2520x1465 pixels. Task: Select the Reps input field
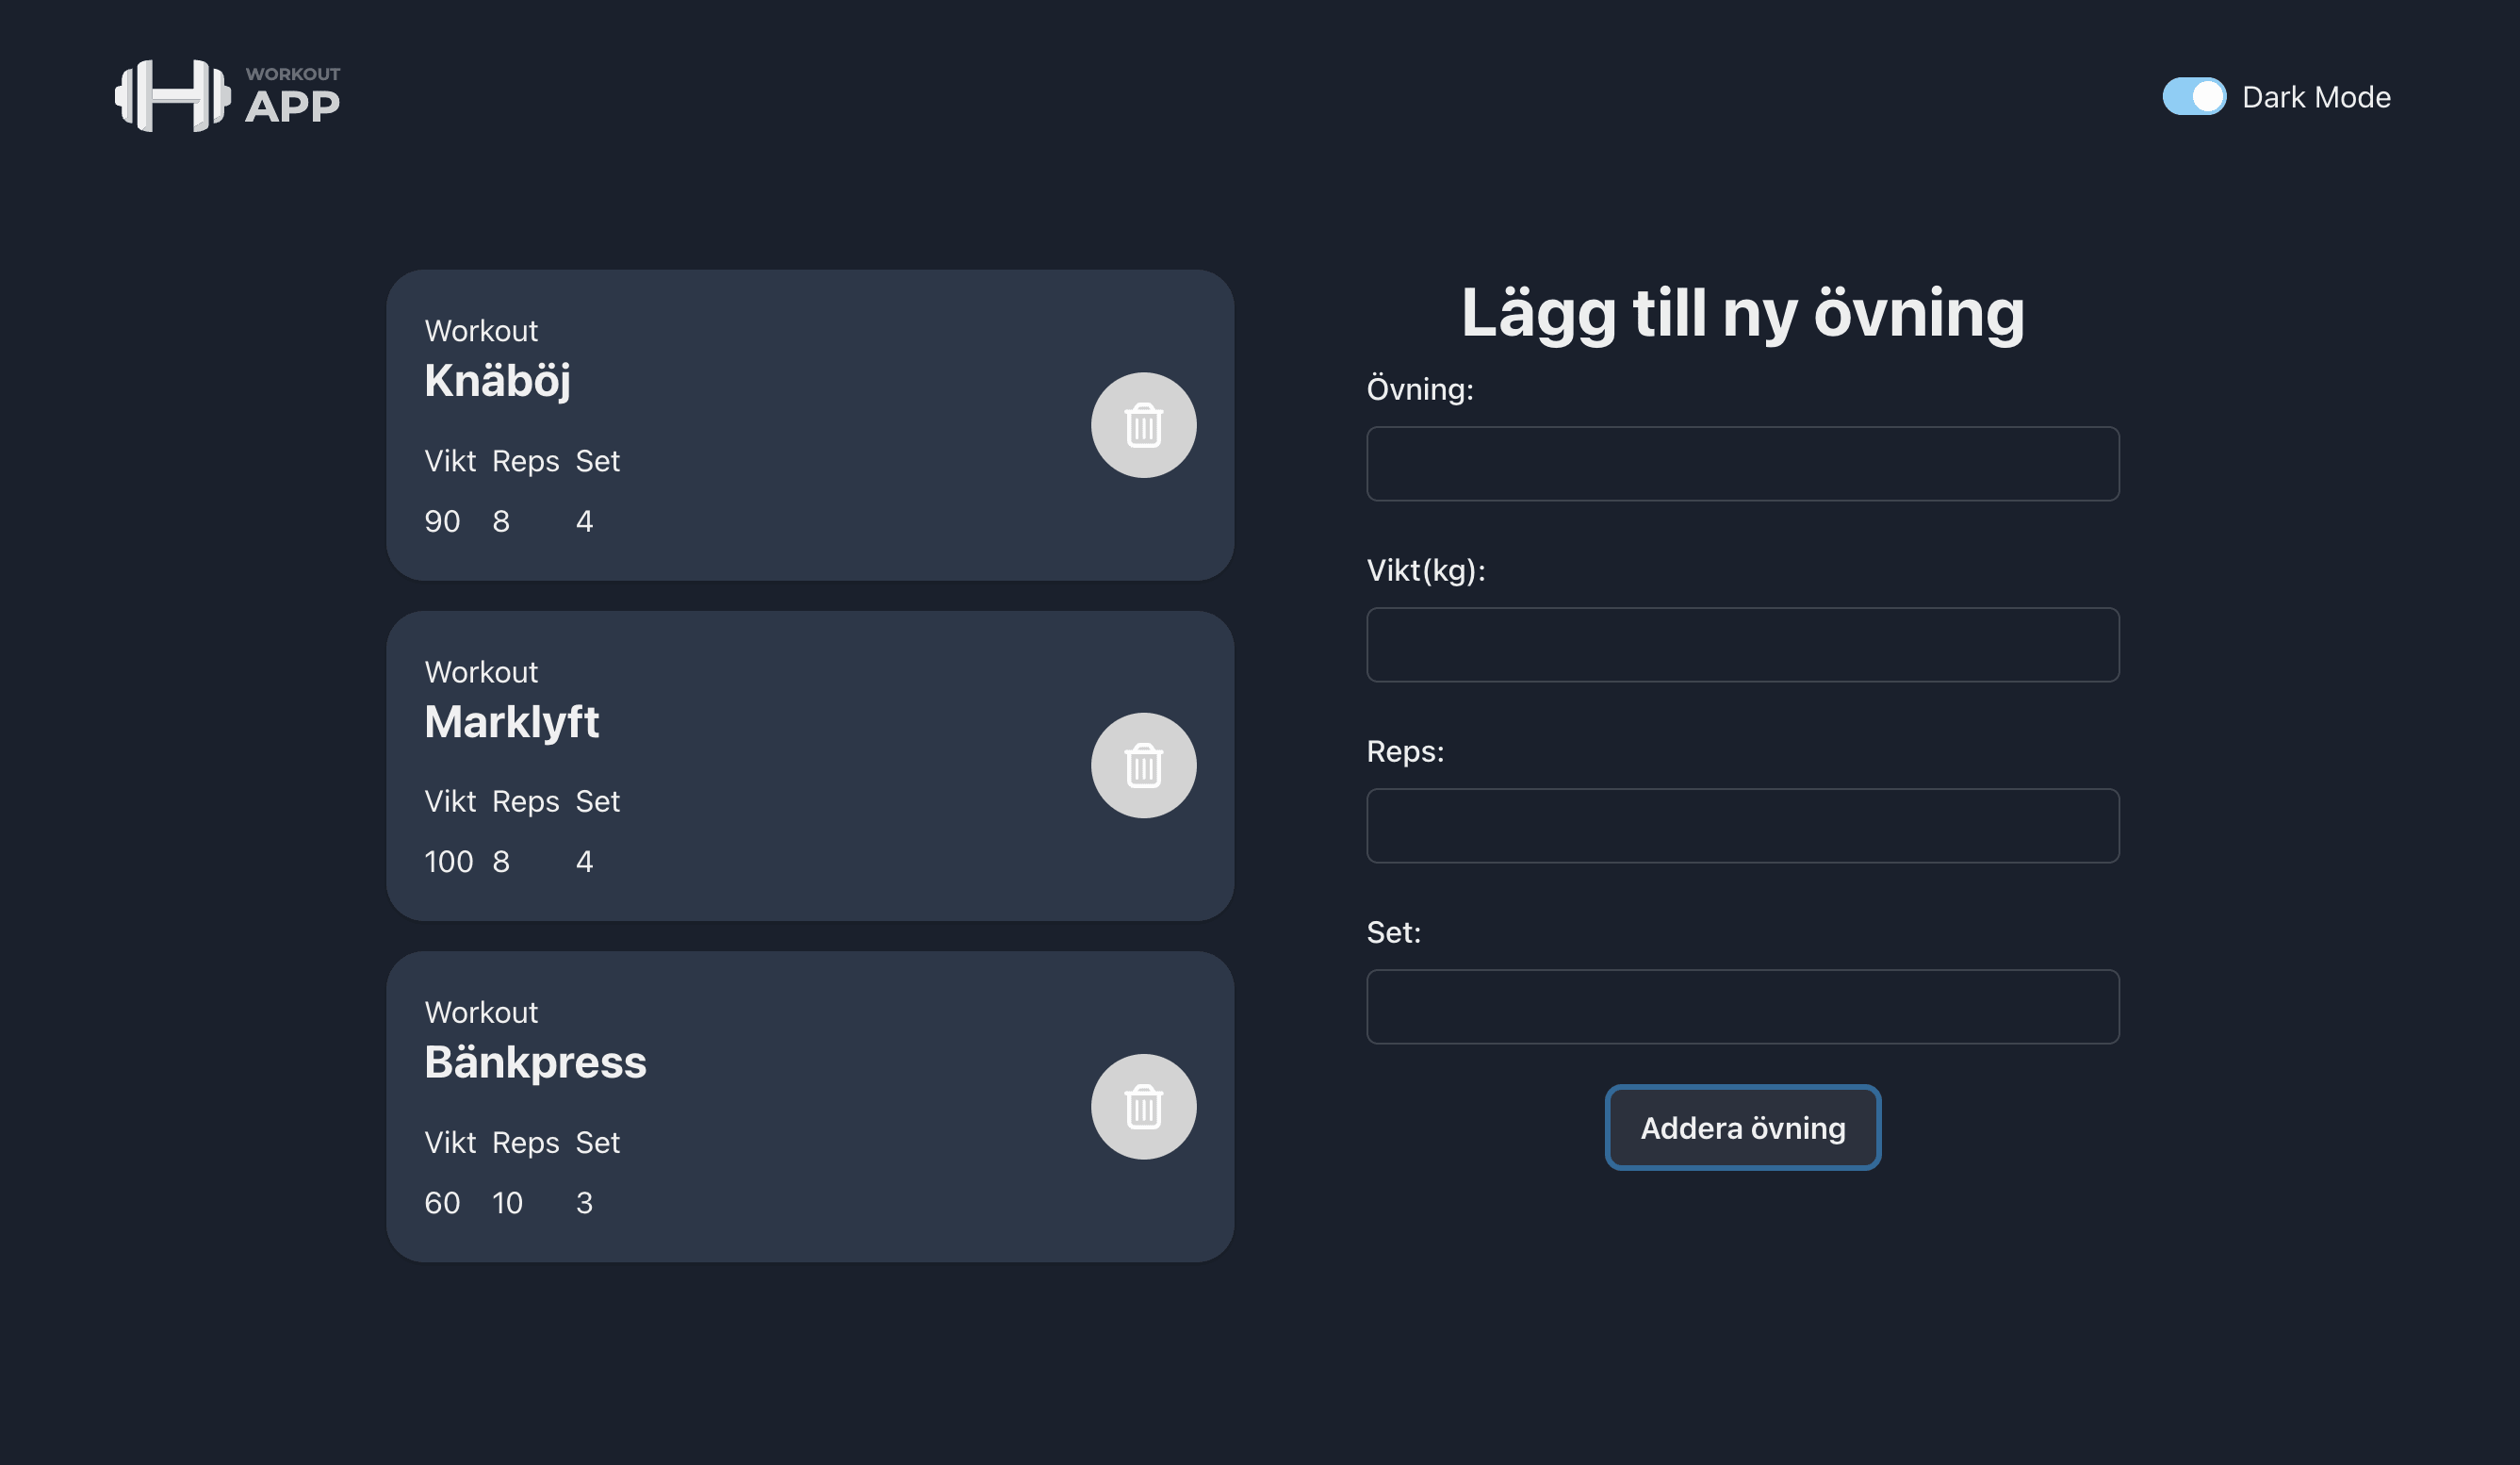point(1742,826)
